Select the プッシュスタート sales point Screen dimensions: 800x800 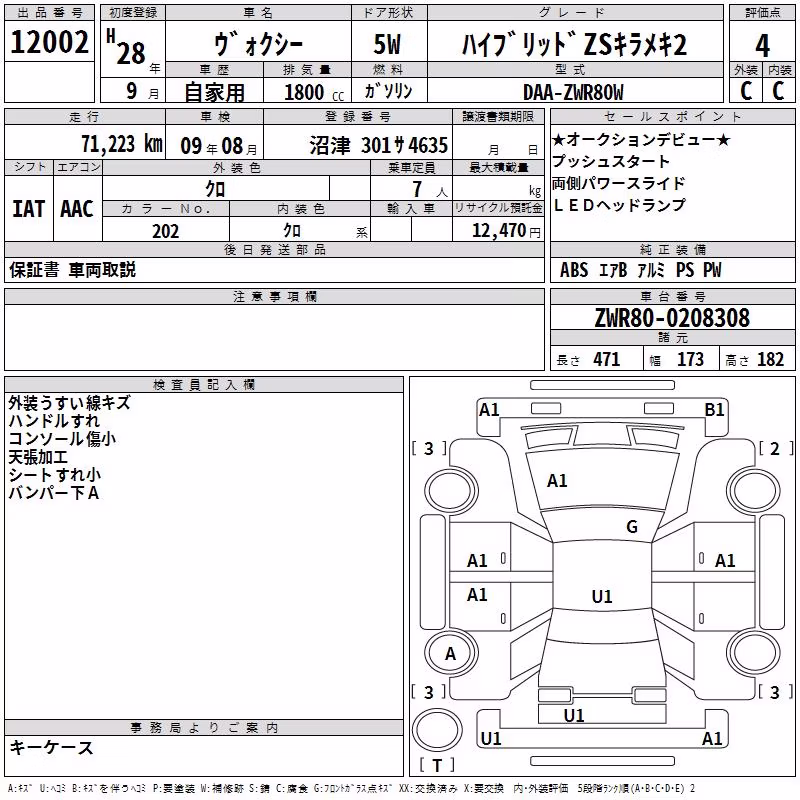[611, 161]
